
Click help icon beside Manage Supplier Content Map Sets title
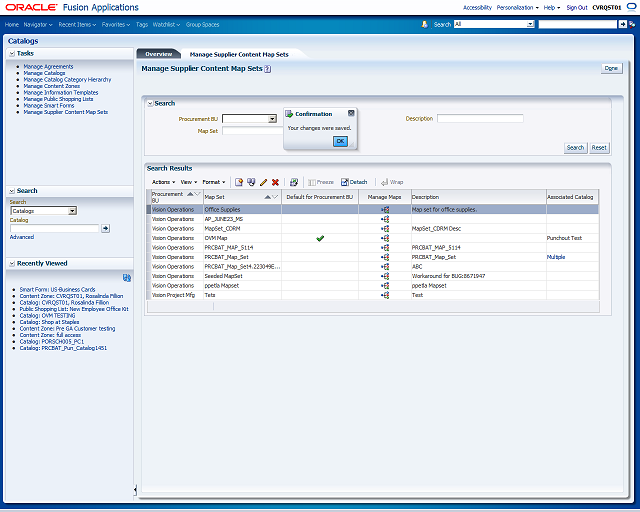point(267,69)
